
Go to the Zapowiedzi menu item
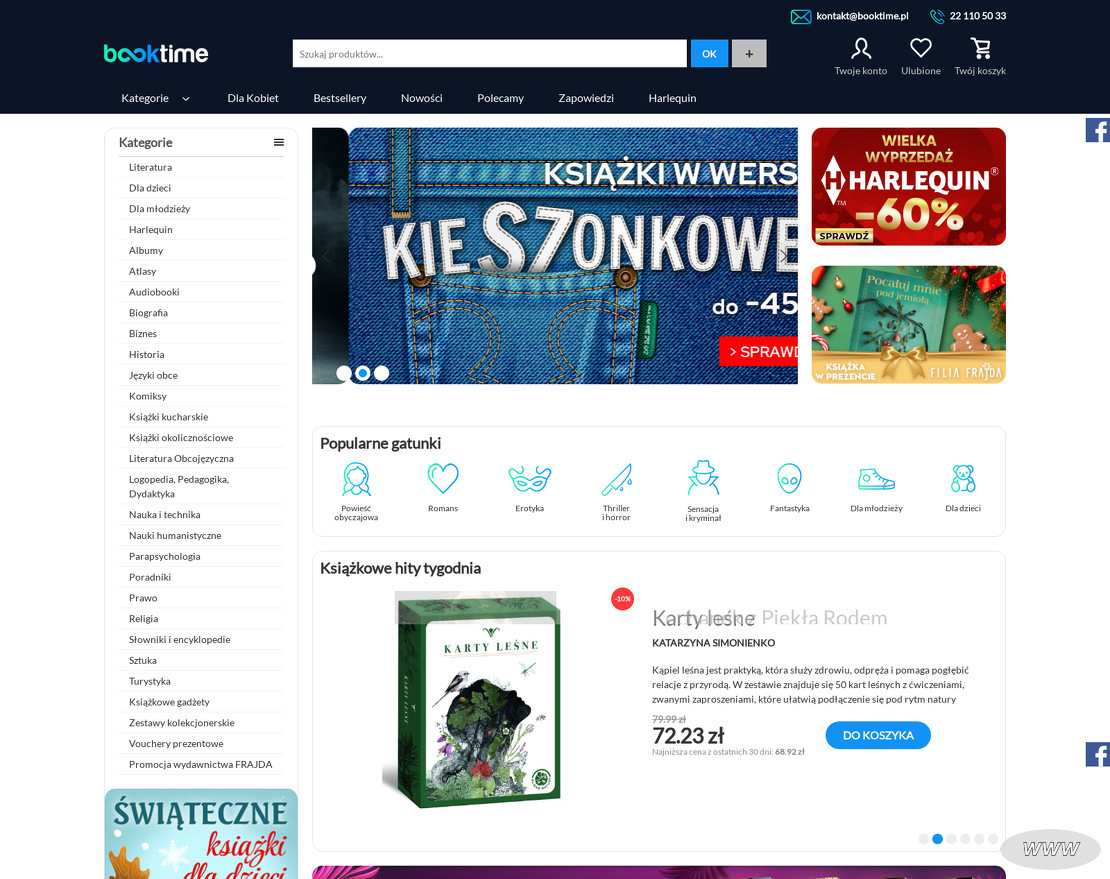click(586, 98)
